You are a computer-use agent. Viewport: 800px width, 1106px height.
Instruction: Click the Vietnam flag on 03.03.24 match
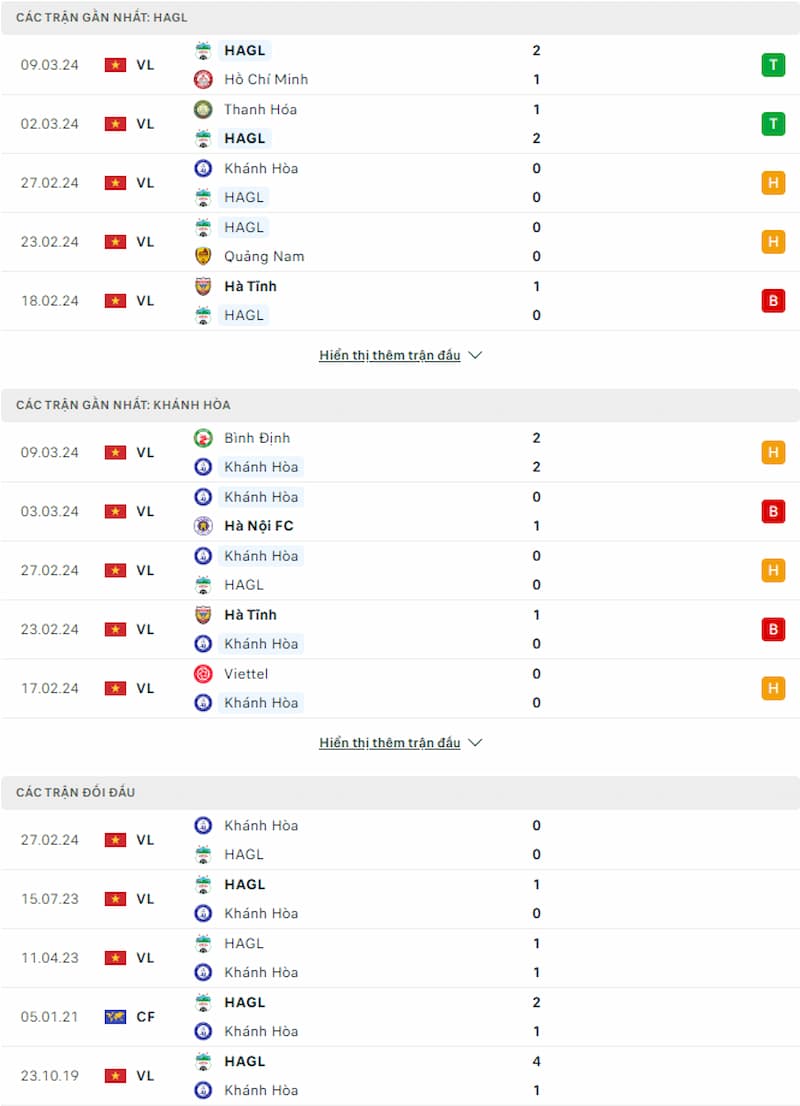click(115, 511)
